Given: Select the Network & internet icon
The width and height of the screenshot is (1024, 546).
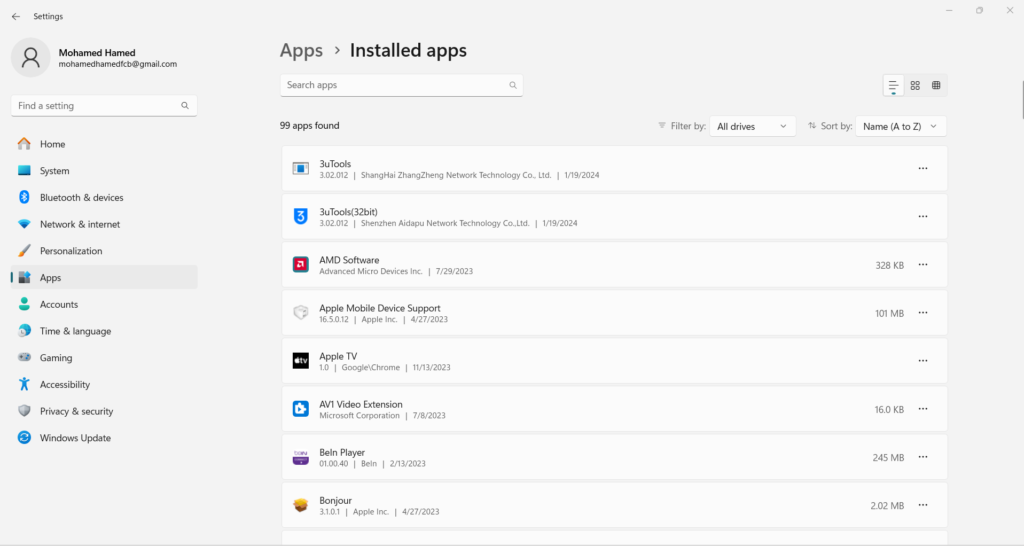Looking at the screenshot, I should coord(25,225).
